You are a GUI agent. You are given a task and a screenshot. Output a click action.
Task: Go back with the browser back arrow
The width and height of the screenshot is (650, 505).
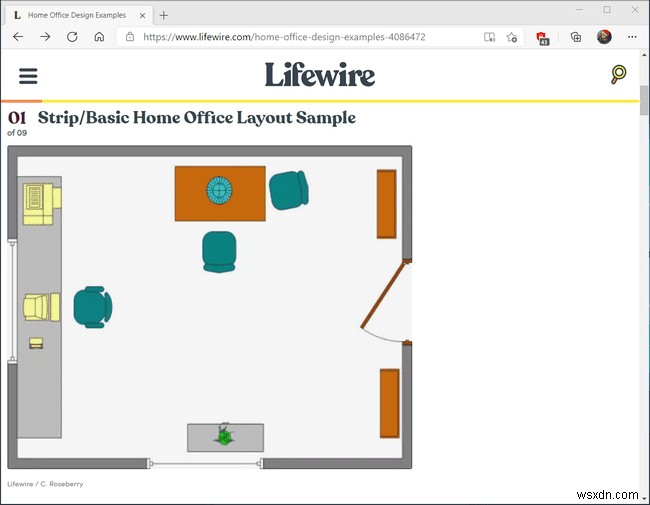click(18, 37)
